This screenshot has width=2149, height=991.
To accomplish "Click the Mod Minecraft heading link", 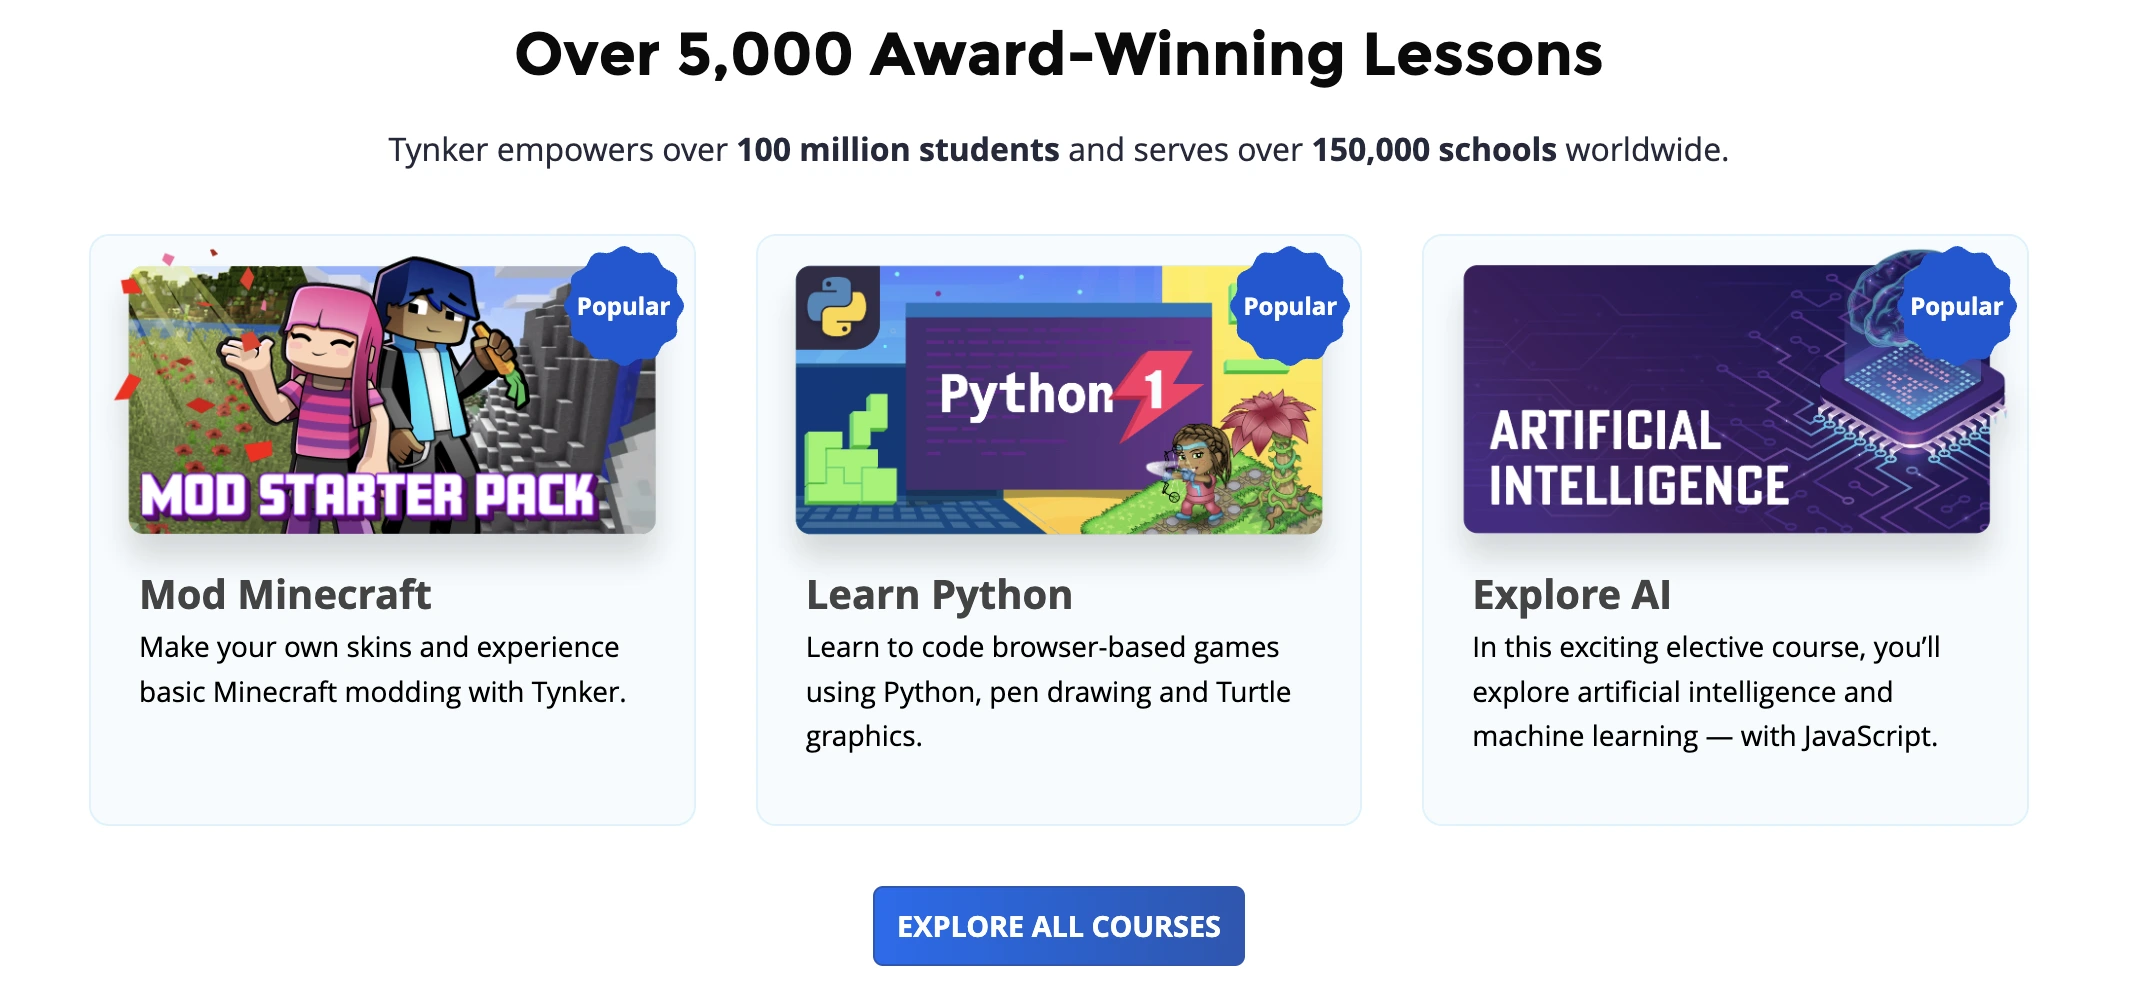I will (x=284, y=595).
